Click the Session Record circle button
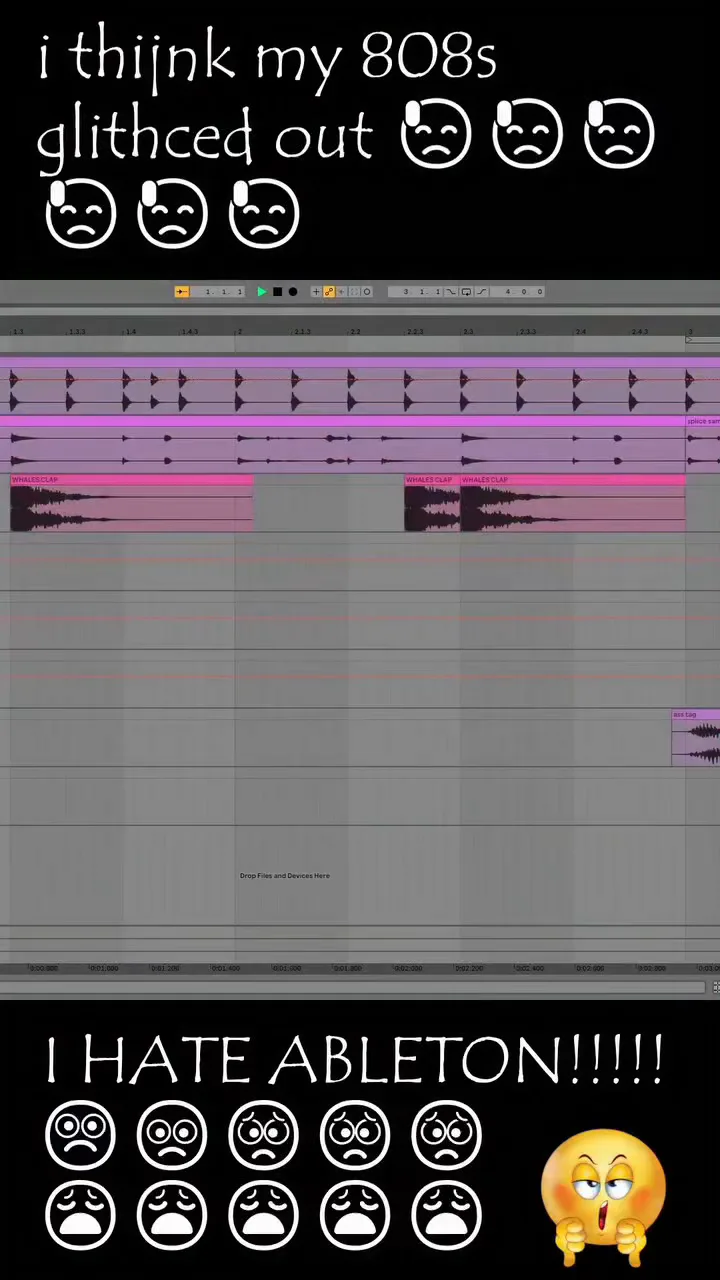 (x=366, y=292)
